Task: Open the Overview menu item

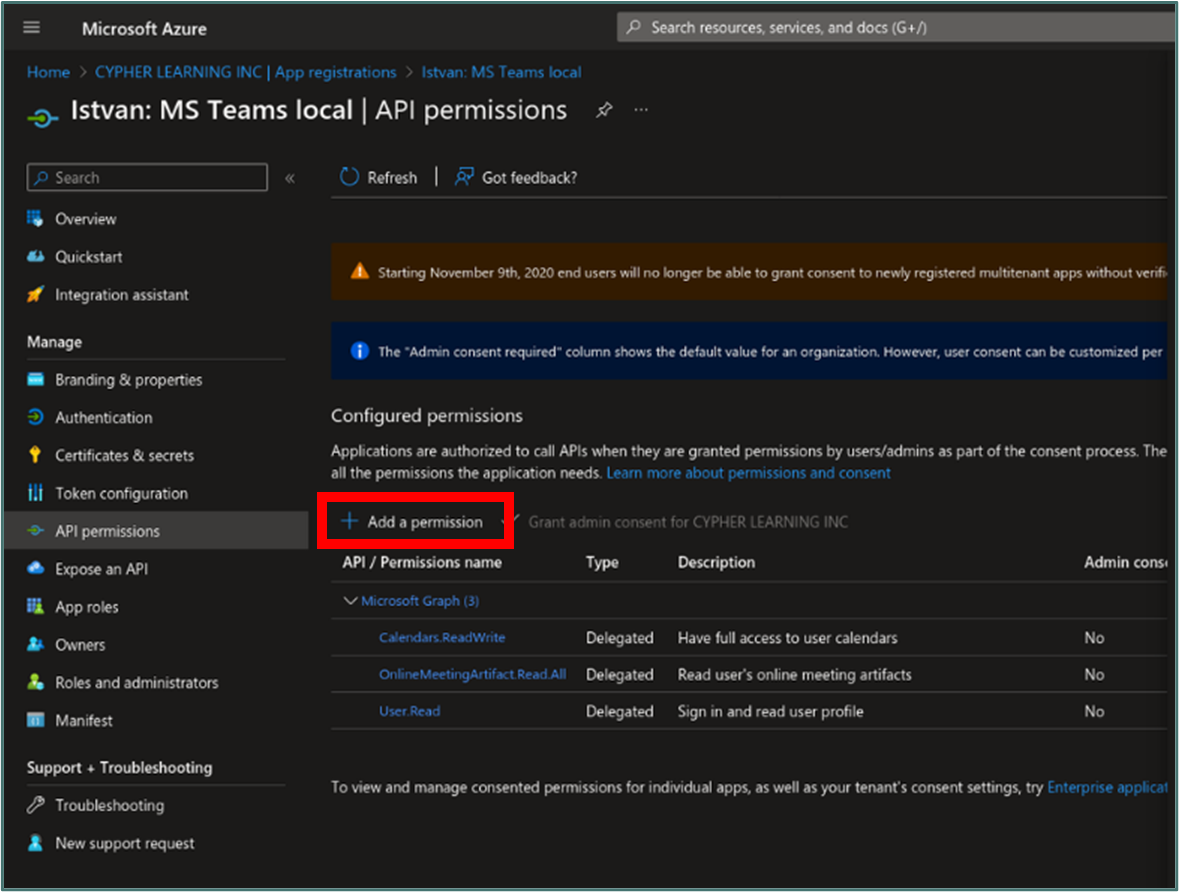Action: (86, 219)
